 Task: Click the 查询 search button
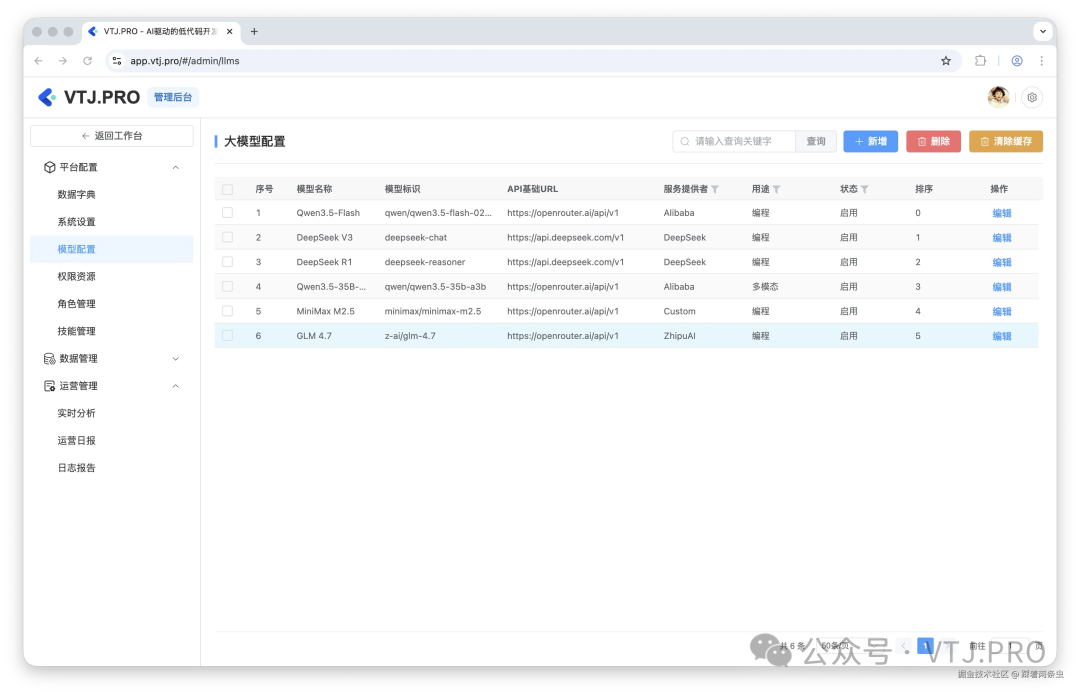tap(816, 141)
